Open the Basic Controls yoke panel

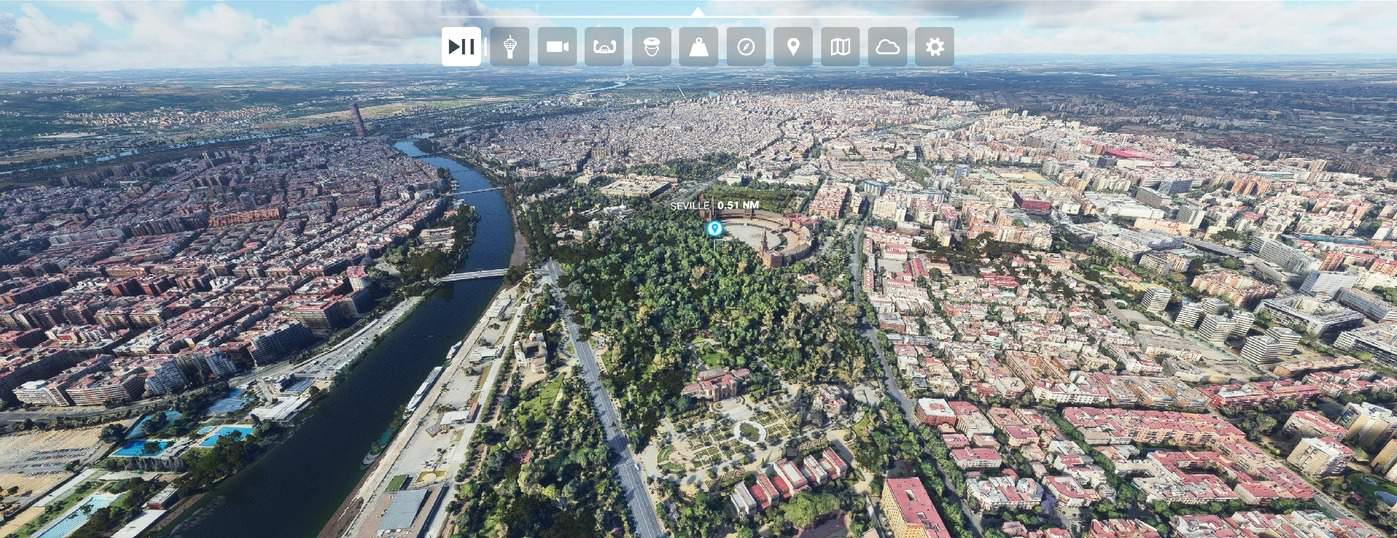(604, 47)
